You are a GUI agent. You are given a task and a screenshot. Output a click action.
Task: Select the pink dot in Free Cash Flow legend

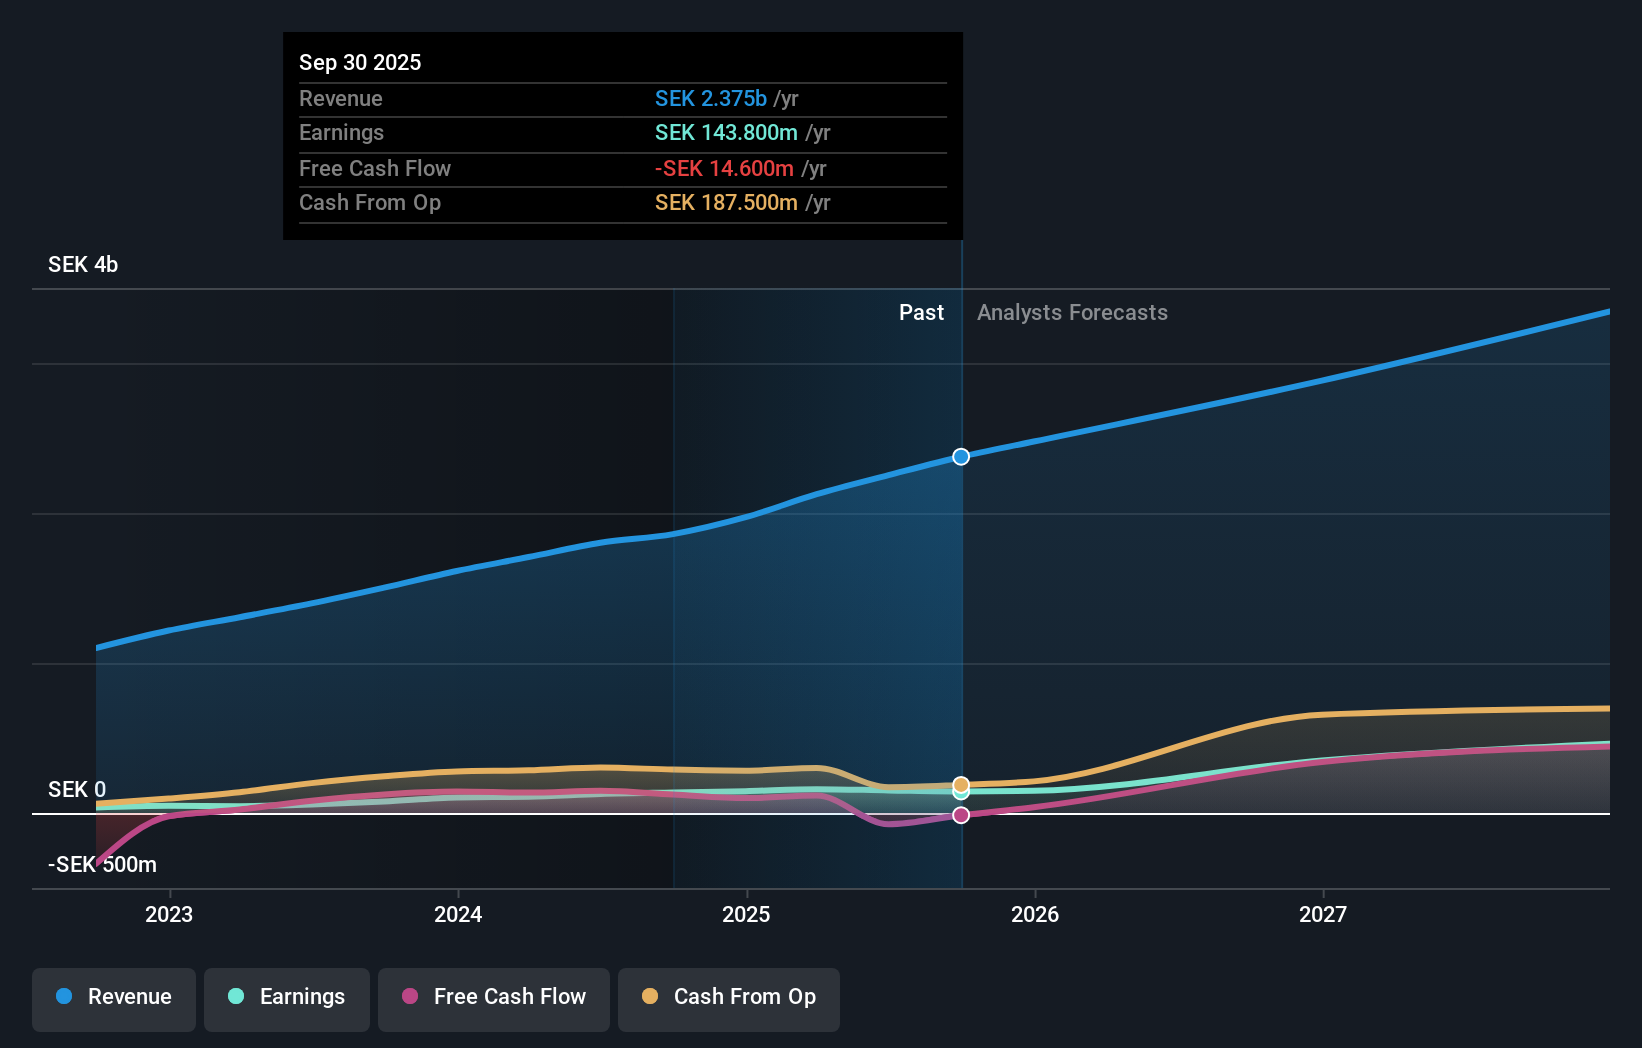[410, 997]
